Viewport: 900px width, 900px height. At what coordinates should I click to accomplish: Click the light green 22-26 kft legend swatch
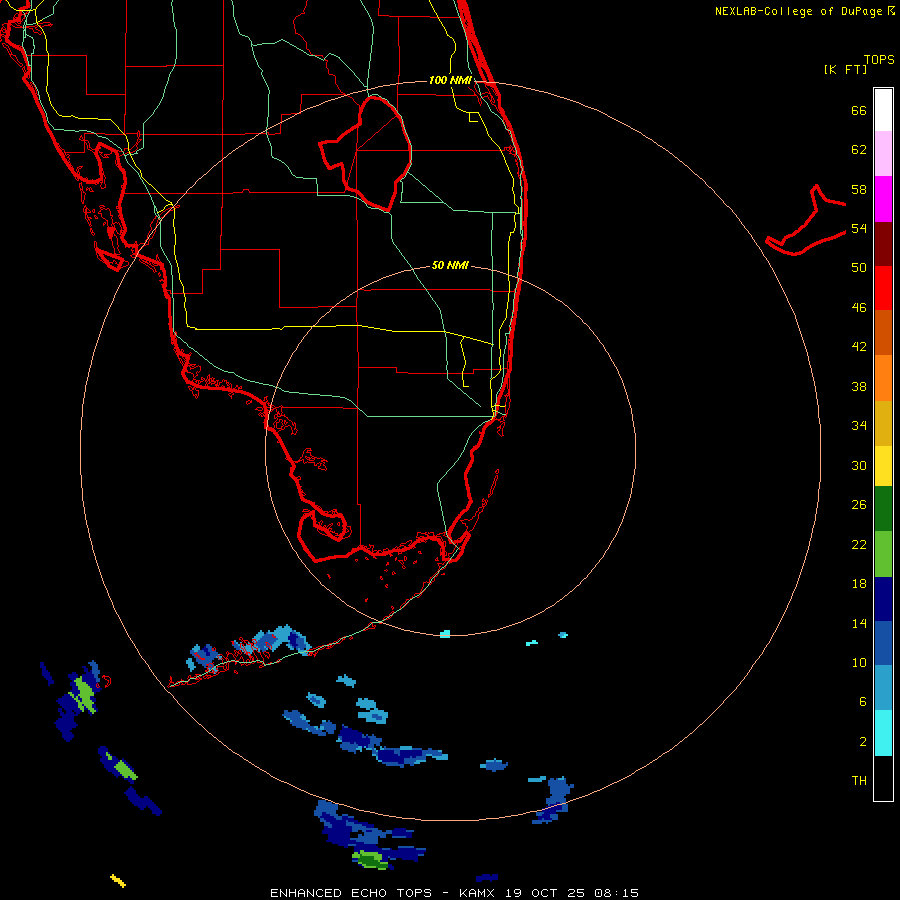(x=883, y=554)
